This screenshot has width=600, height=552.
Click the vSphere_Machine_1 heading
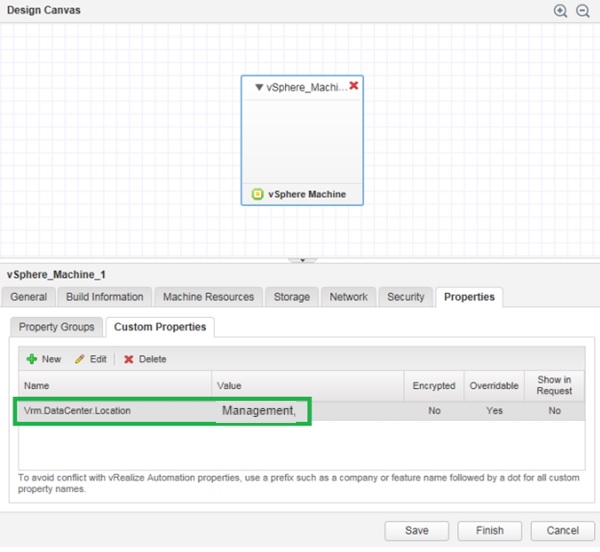pos(56,275)
